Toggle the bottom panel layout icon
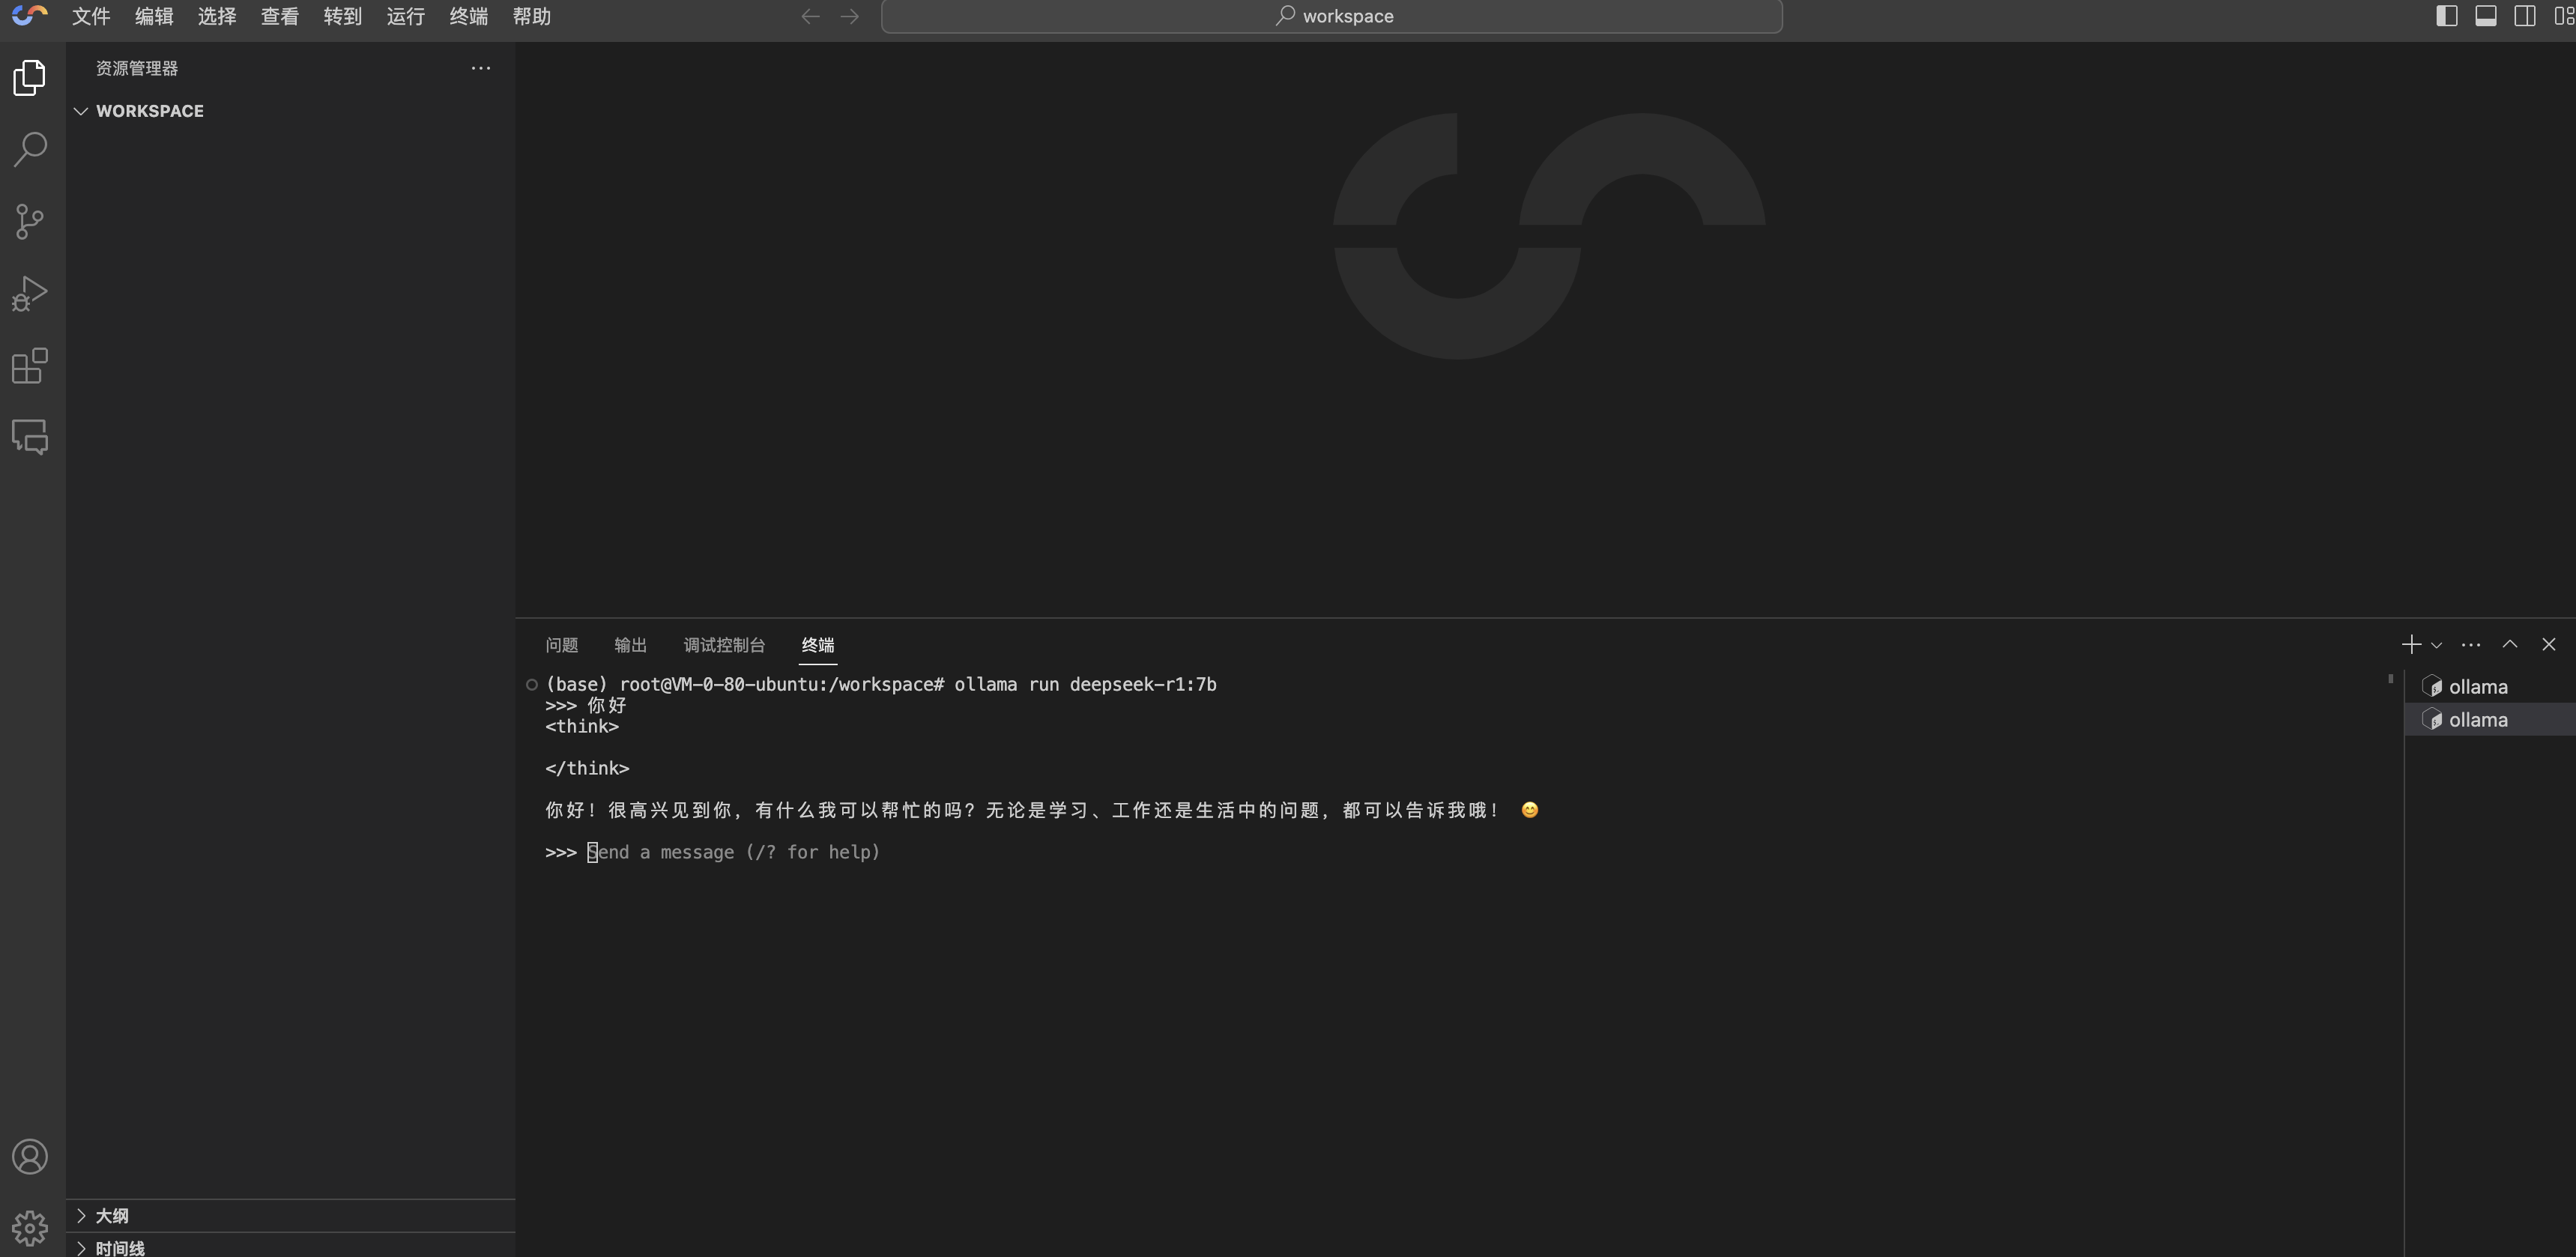This screenshot has width=2576, height=1257. (2485, 16)
